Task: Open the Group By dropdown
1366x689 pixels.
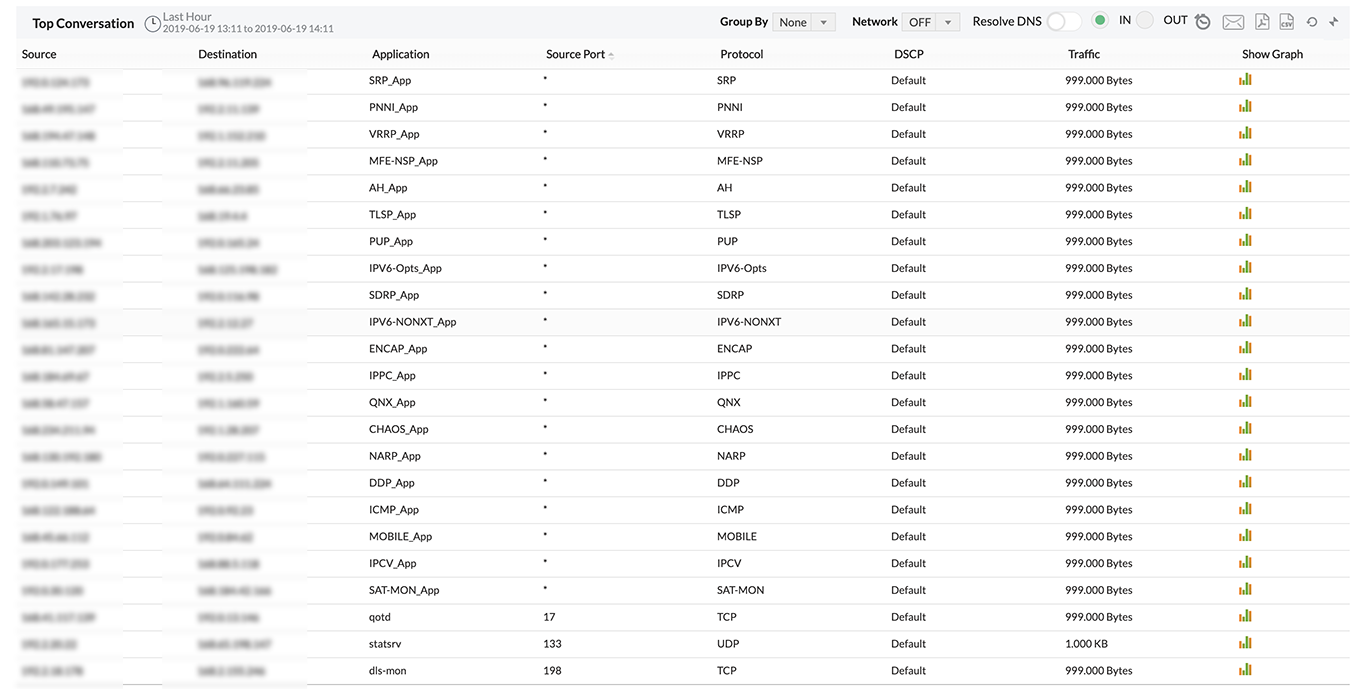Action: 804,22
